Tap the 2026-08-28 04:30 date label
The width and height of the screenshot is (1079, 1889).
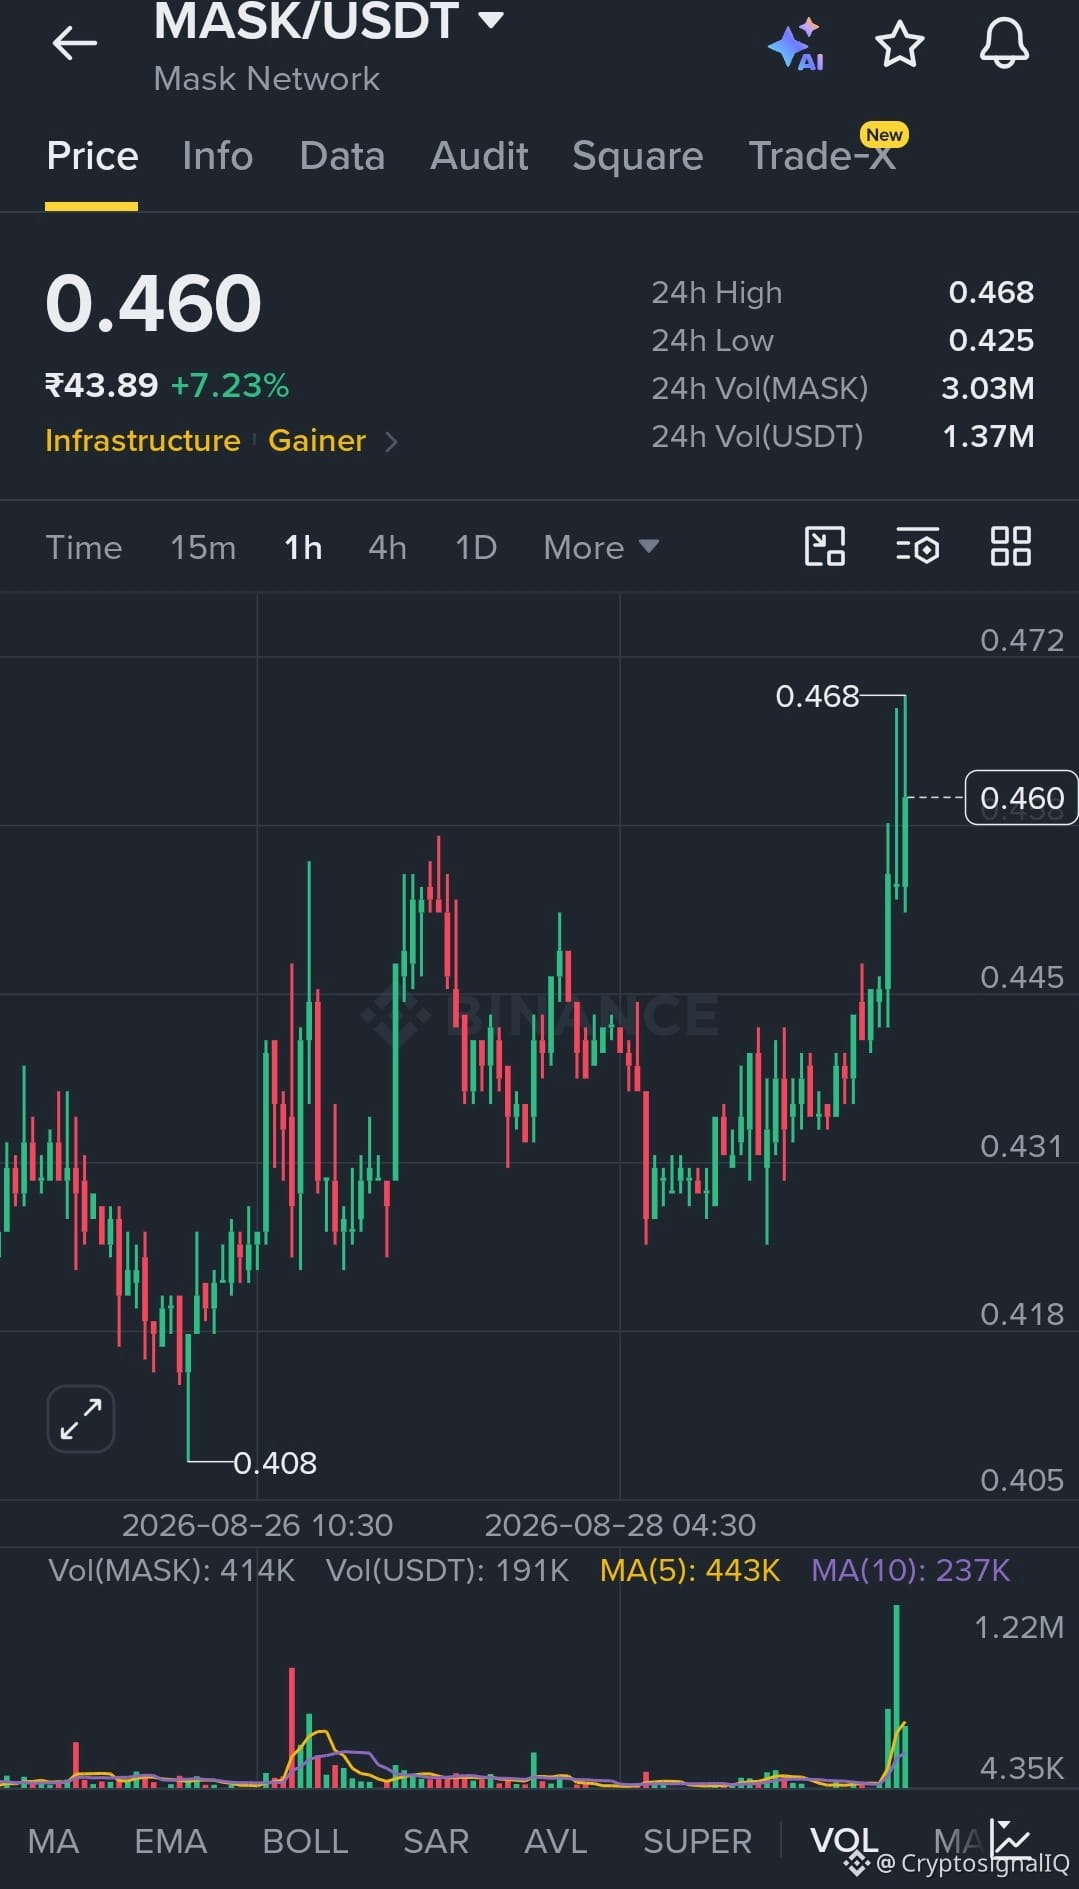tap(620, 1525)
